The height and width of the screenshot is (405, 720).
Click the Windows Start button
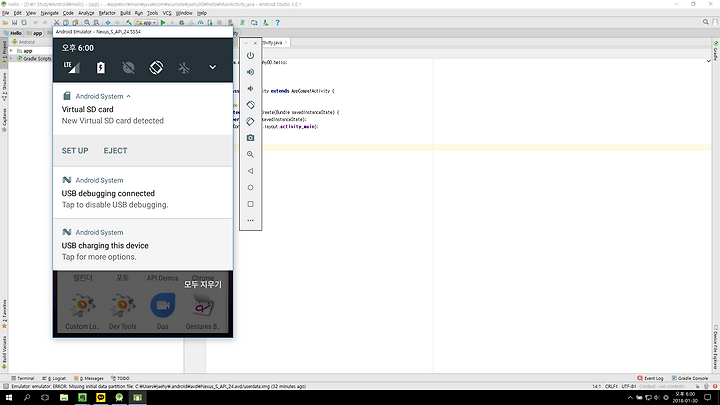tap(9, 398)
